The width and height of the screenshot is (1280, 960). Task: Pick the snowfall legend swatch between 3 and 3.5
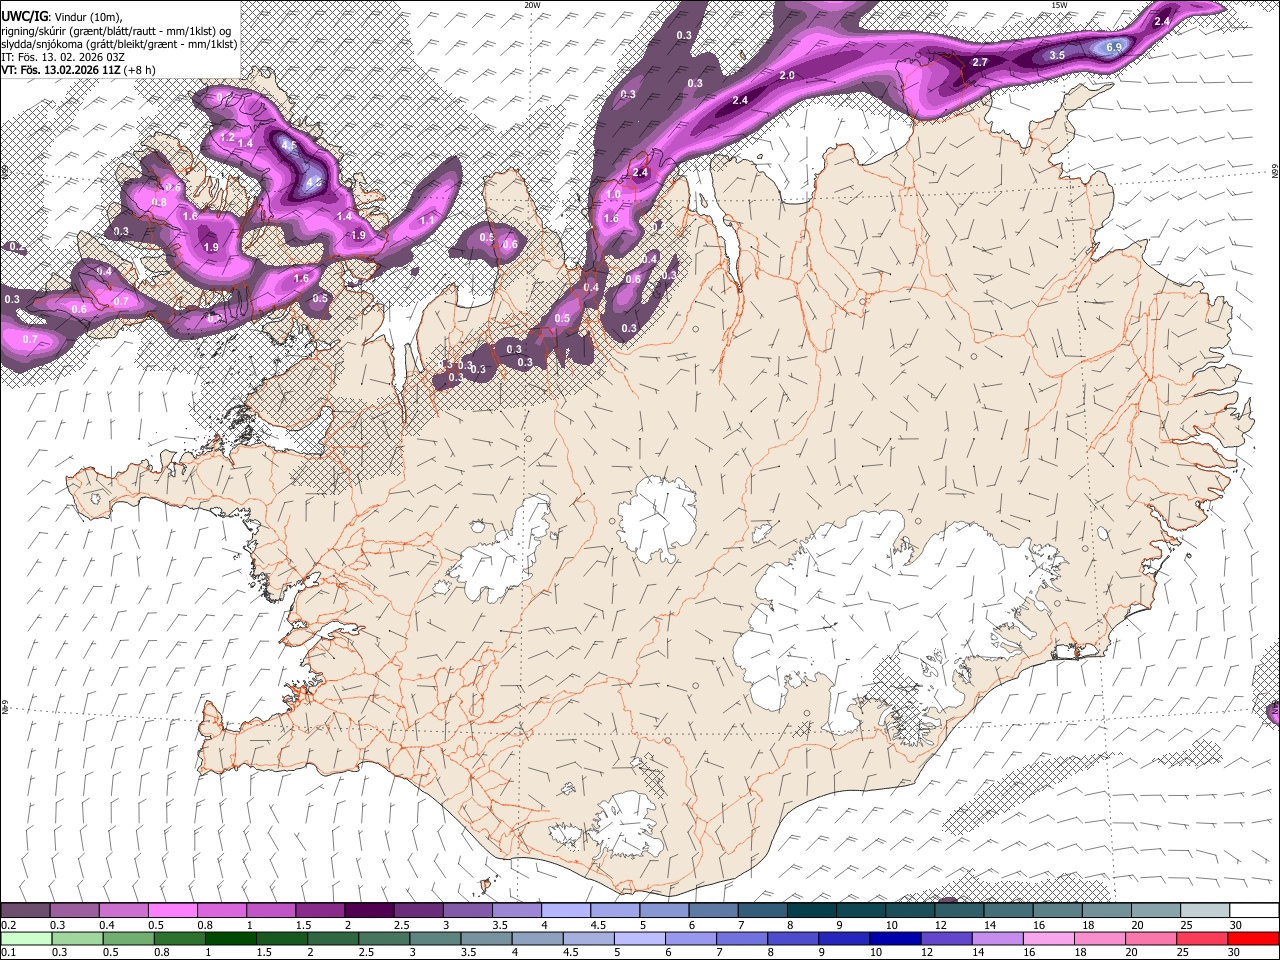[468, 910]
